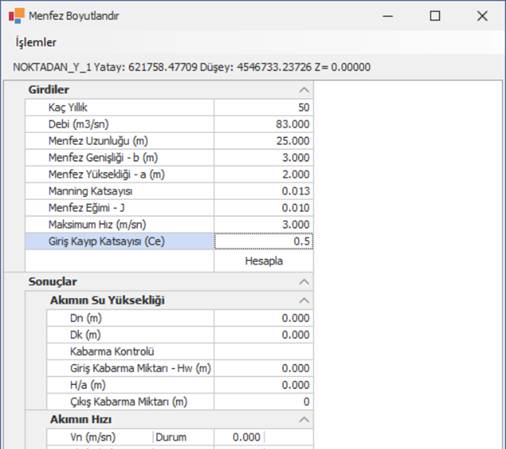Collapse the Akımın Hızı group
This screenshot has width=506, height=449.
304,419
